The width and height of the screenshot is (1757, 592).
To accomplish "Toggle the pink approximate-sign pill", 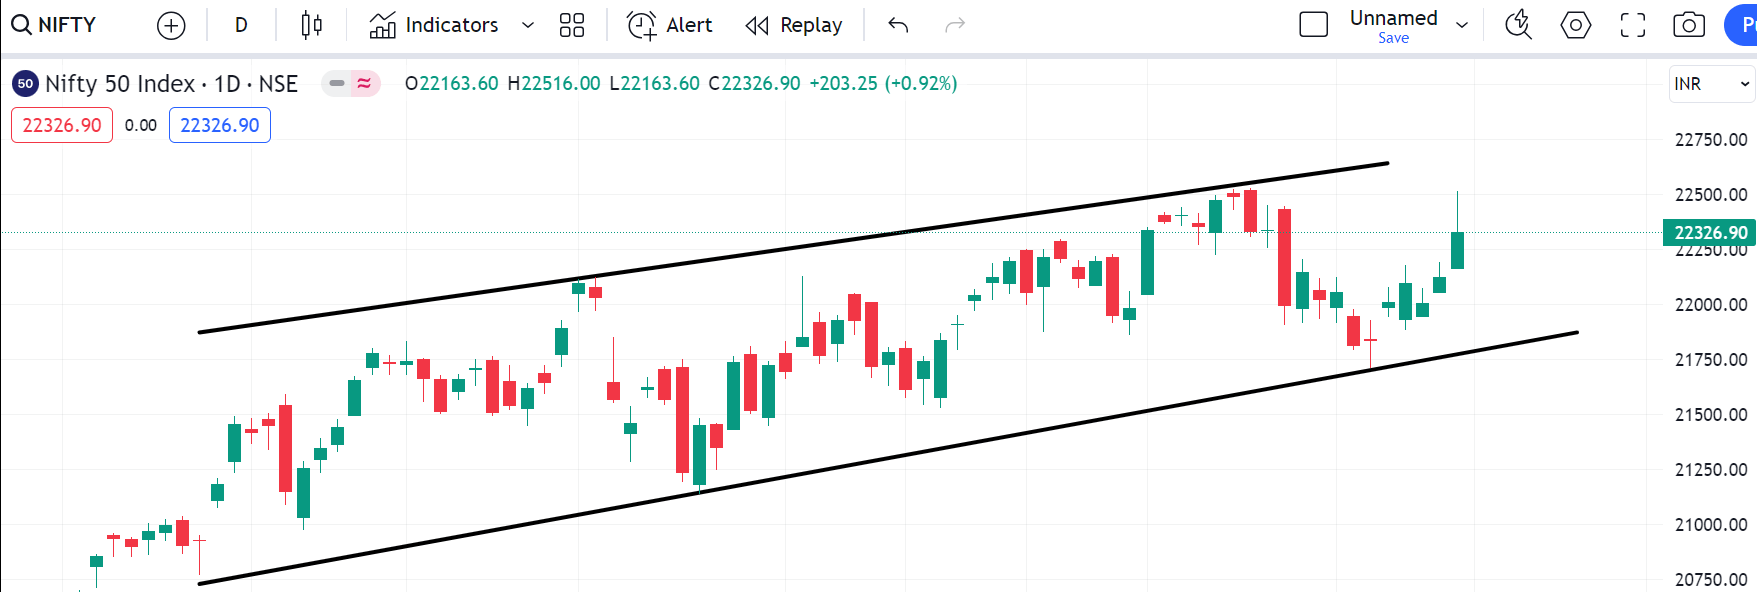I will (x=364, y=83).
